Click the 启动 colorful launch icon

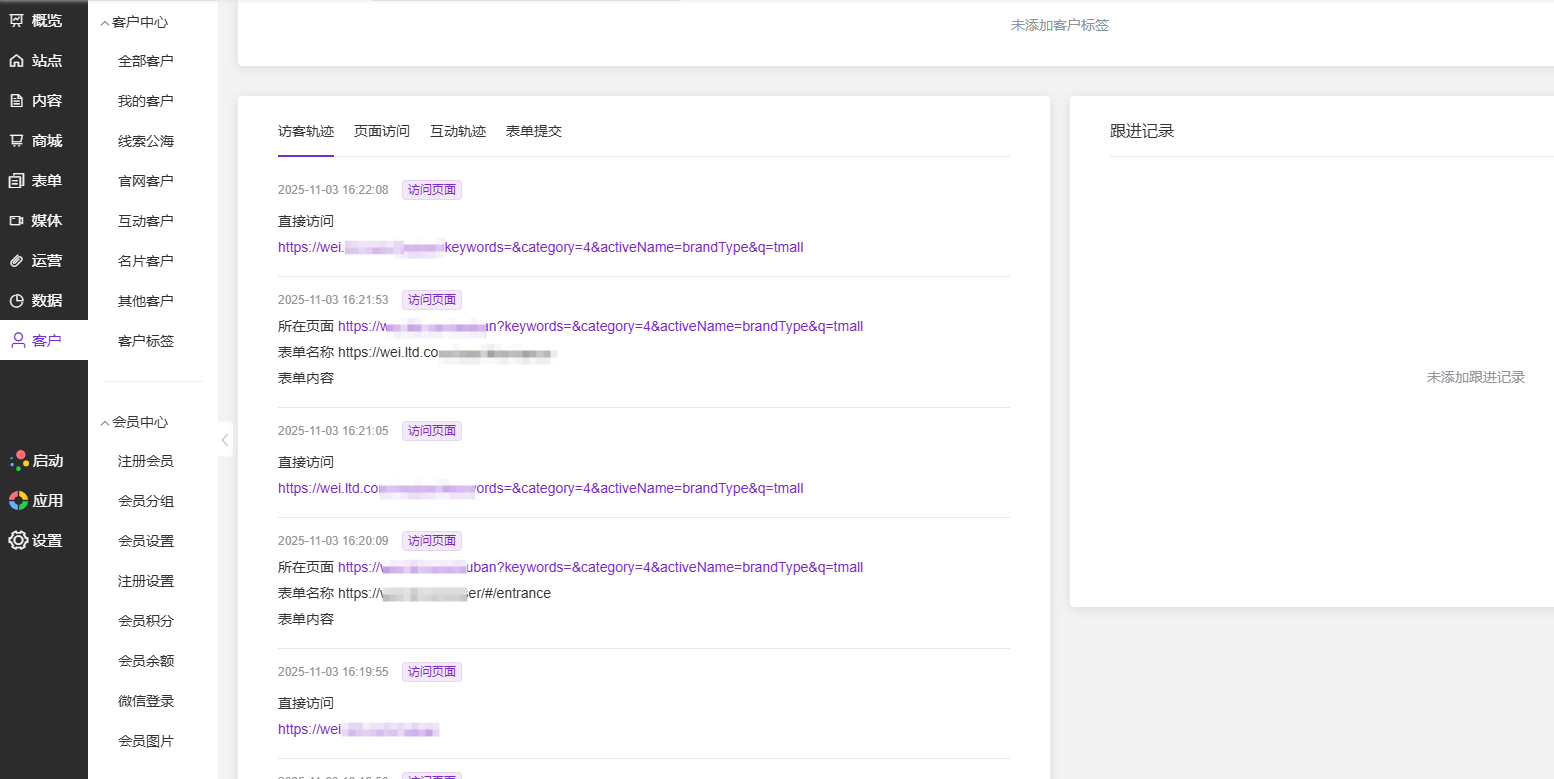pos(18,461)
